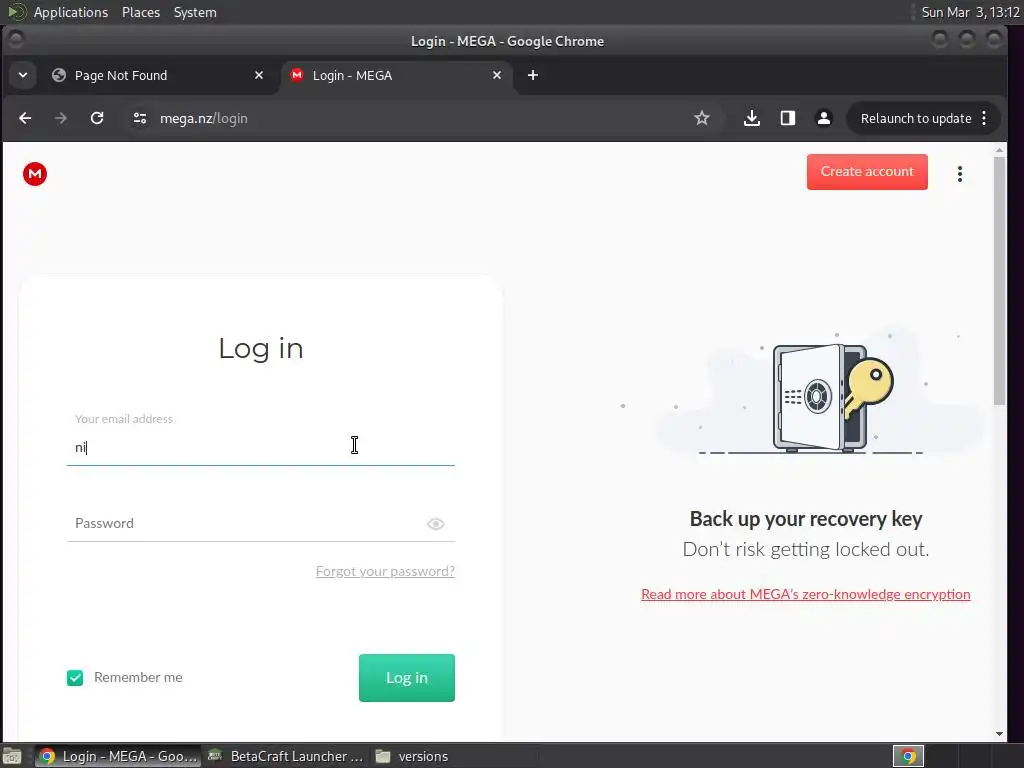Open versions folder taskbar item
Image resolution: width=1024 pixels, height=768 pixels.
[x=413, y=756]
